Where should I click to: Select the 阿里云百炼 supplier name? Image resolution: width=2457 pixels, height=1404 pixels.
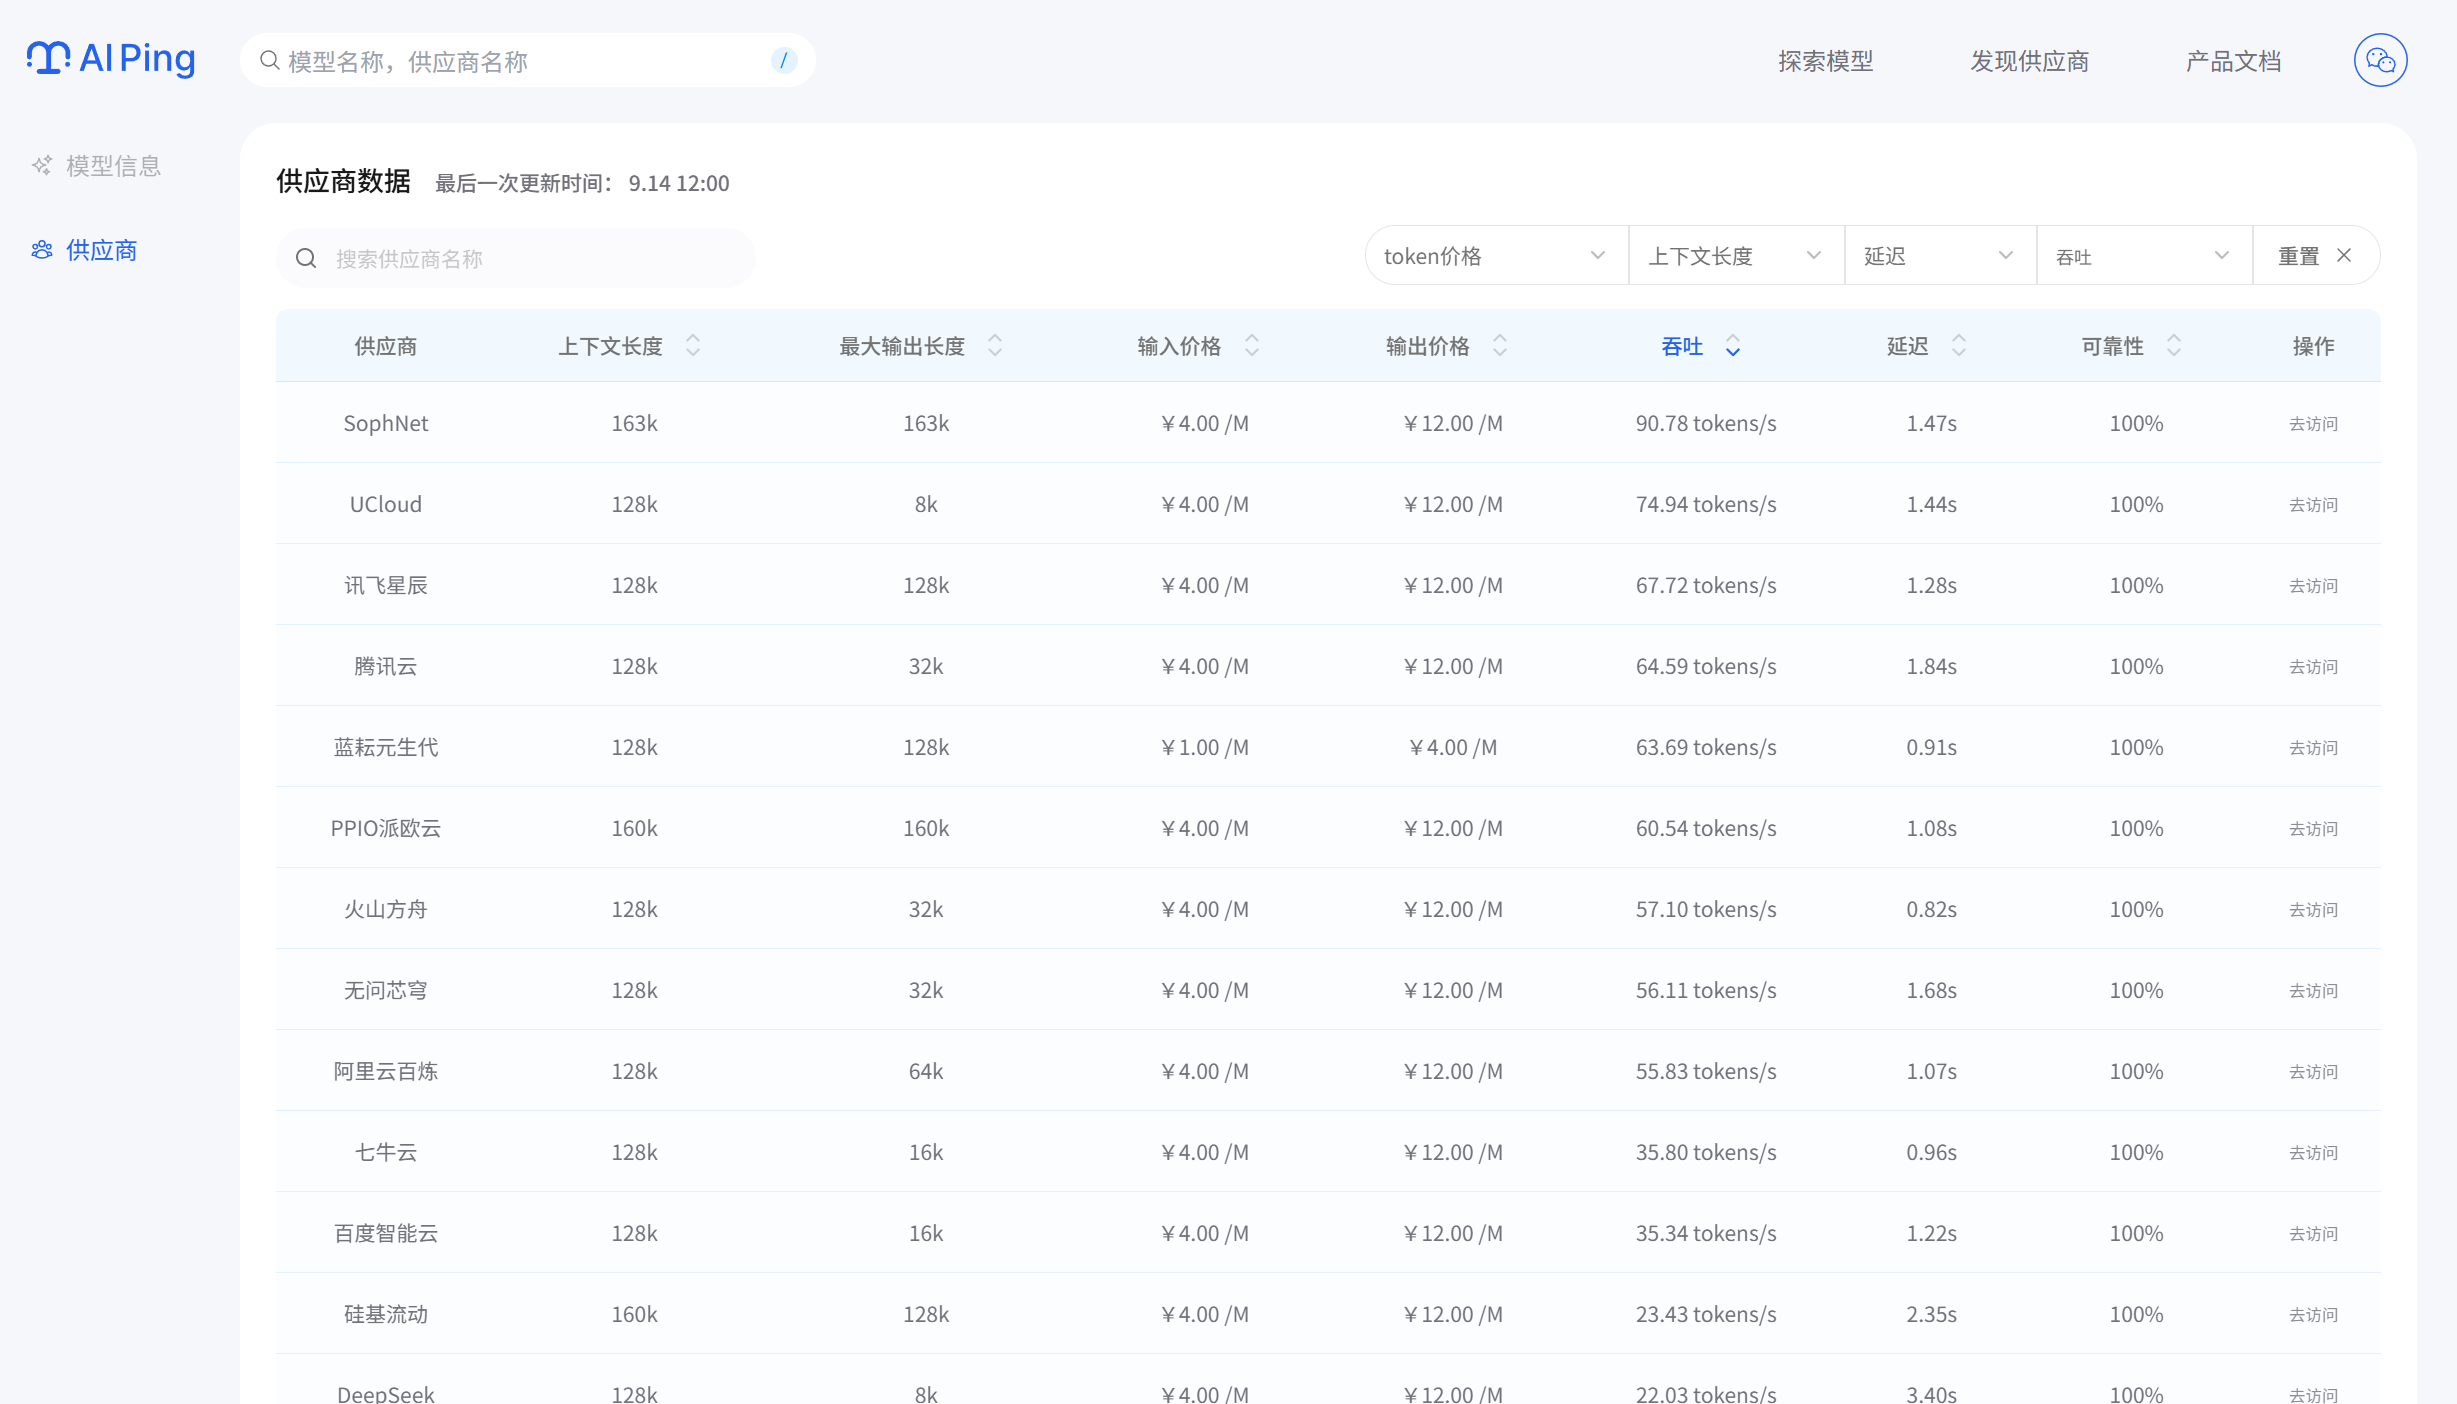point(385,1072)
